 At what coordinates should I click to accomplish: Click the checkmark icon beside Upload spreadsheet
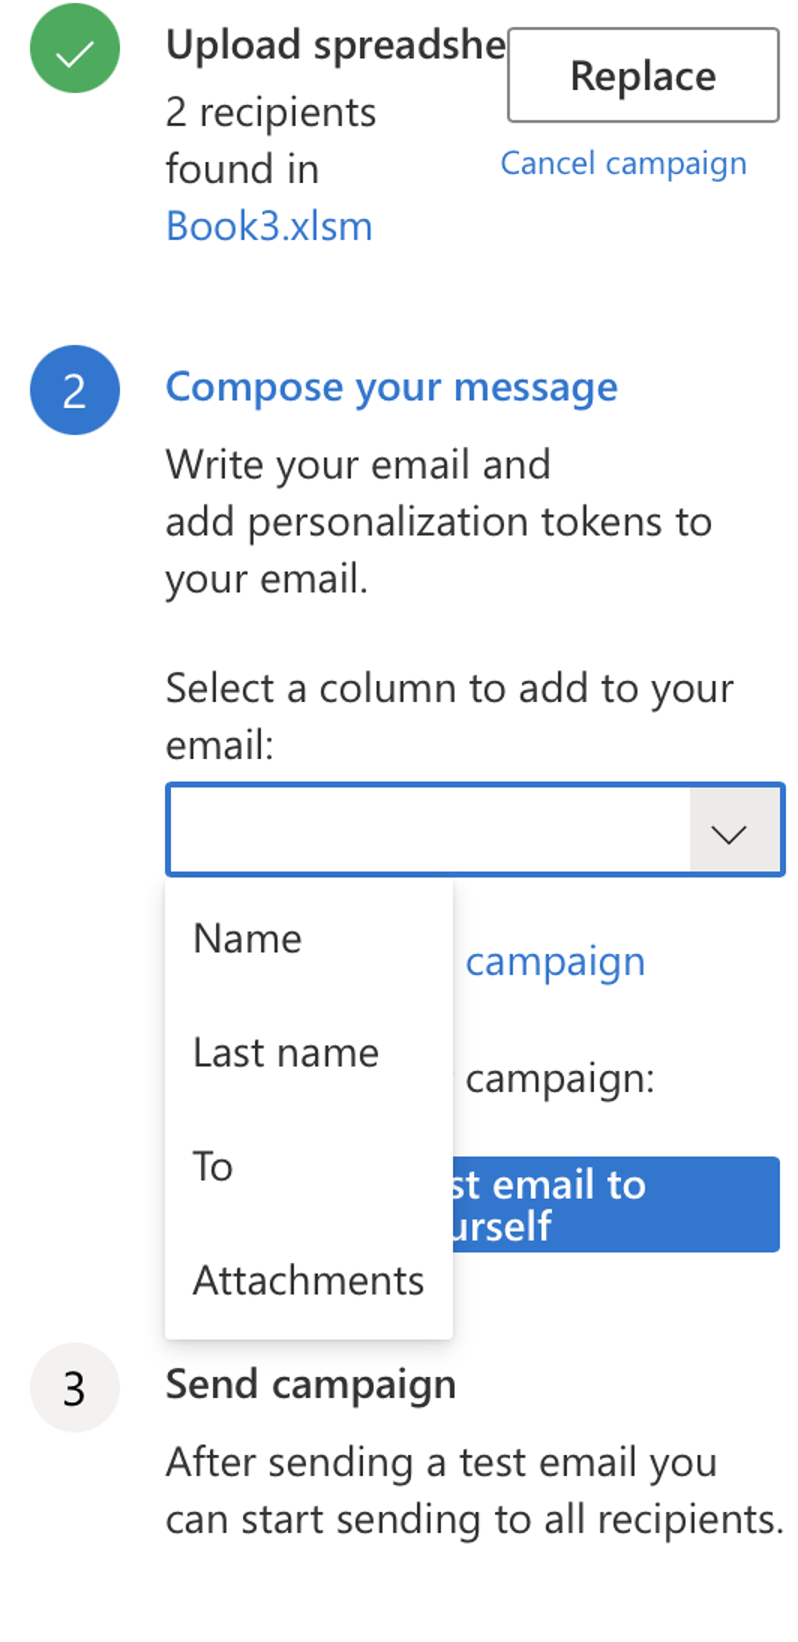(74, 47)
